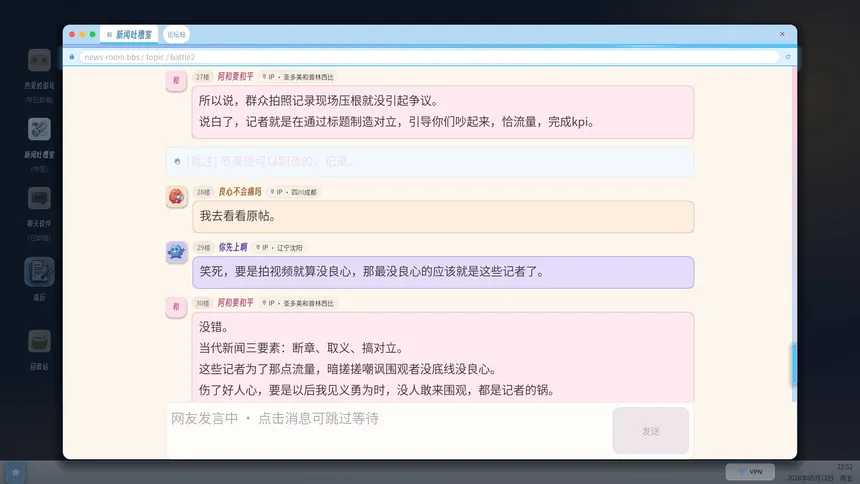
Task: Click the message starting '笑死，要是拍视频'
Action: pos(443,272)
